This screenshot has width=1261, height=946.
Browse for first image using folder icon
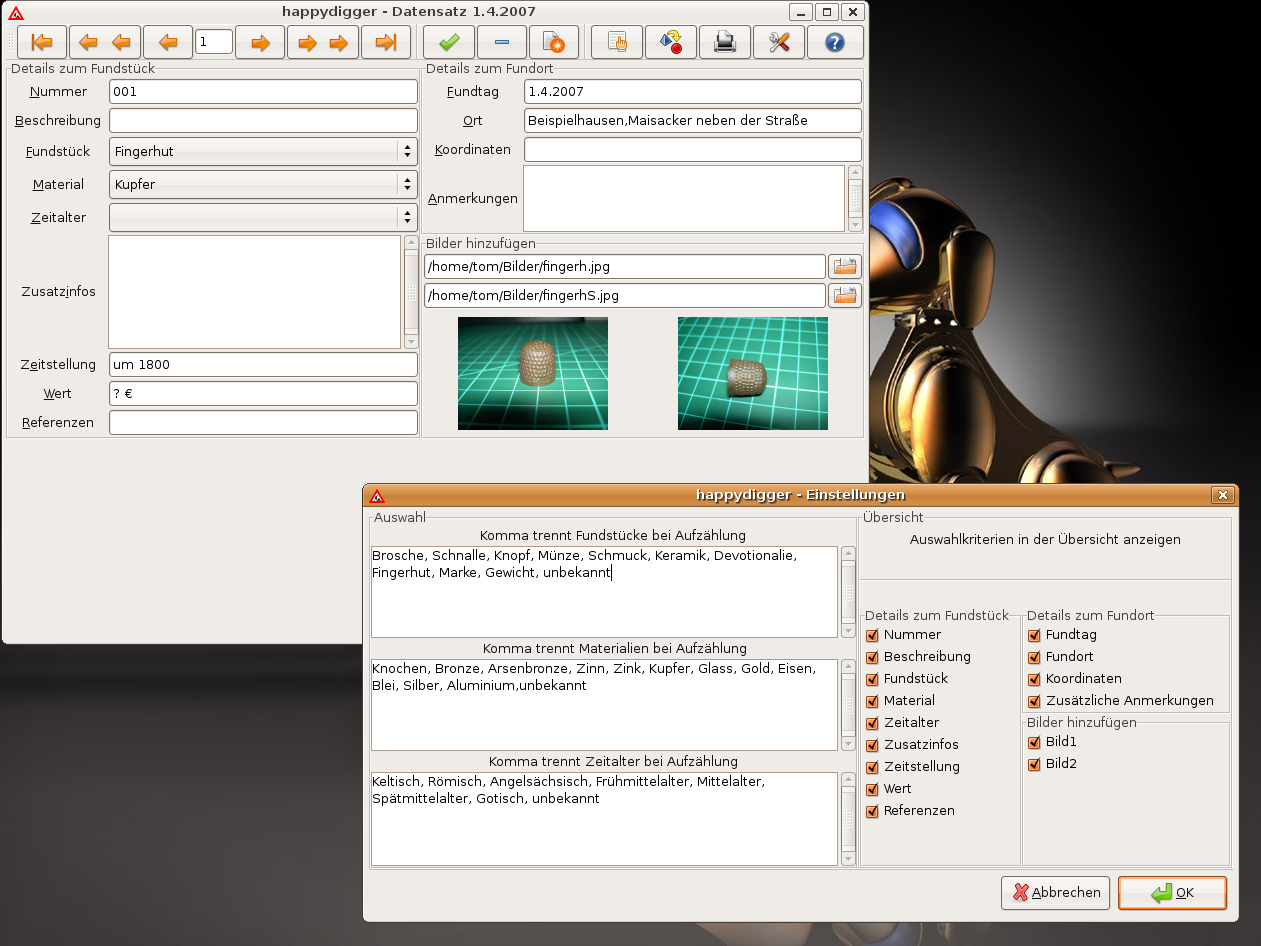845,266
